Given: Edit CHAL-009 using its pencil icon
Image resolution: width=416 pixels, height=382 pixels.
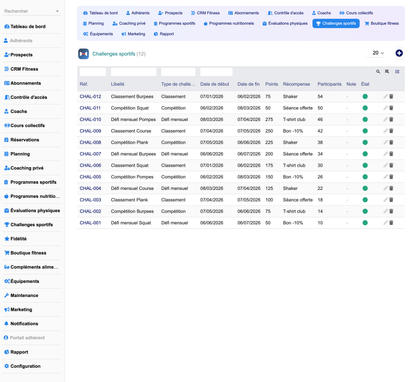Looking at the screenshot, I should pos(385,131).
